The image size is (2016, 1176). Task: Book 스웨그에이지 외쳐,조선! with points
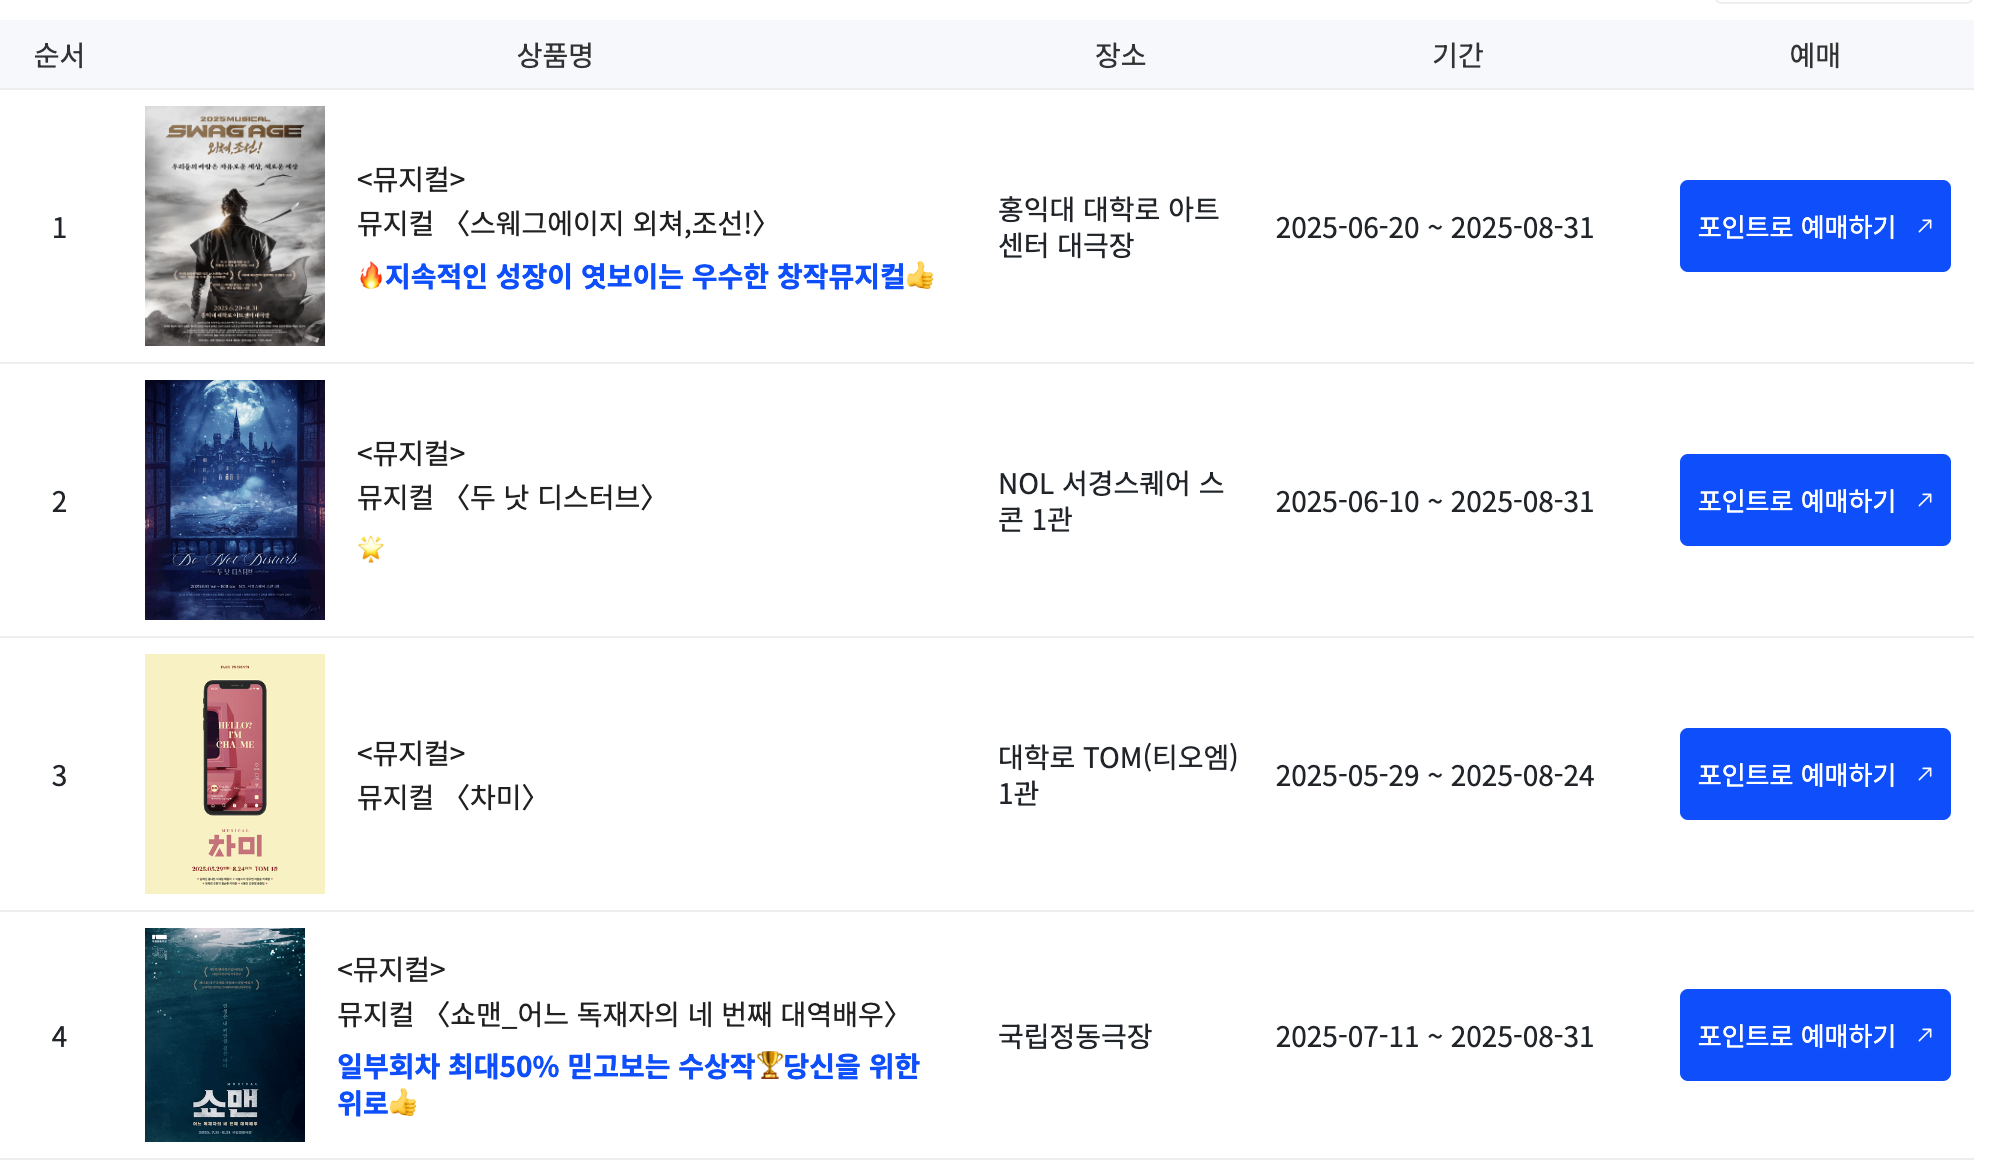[x=1815, y=226]
